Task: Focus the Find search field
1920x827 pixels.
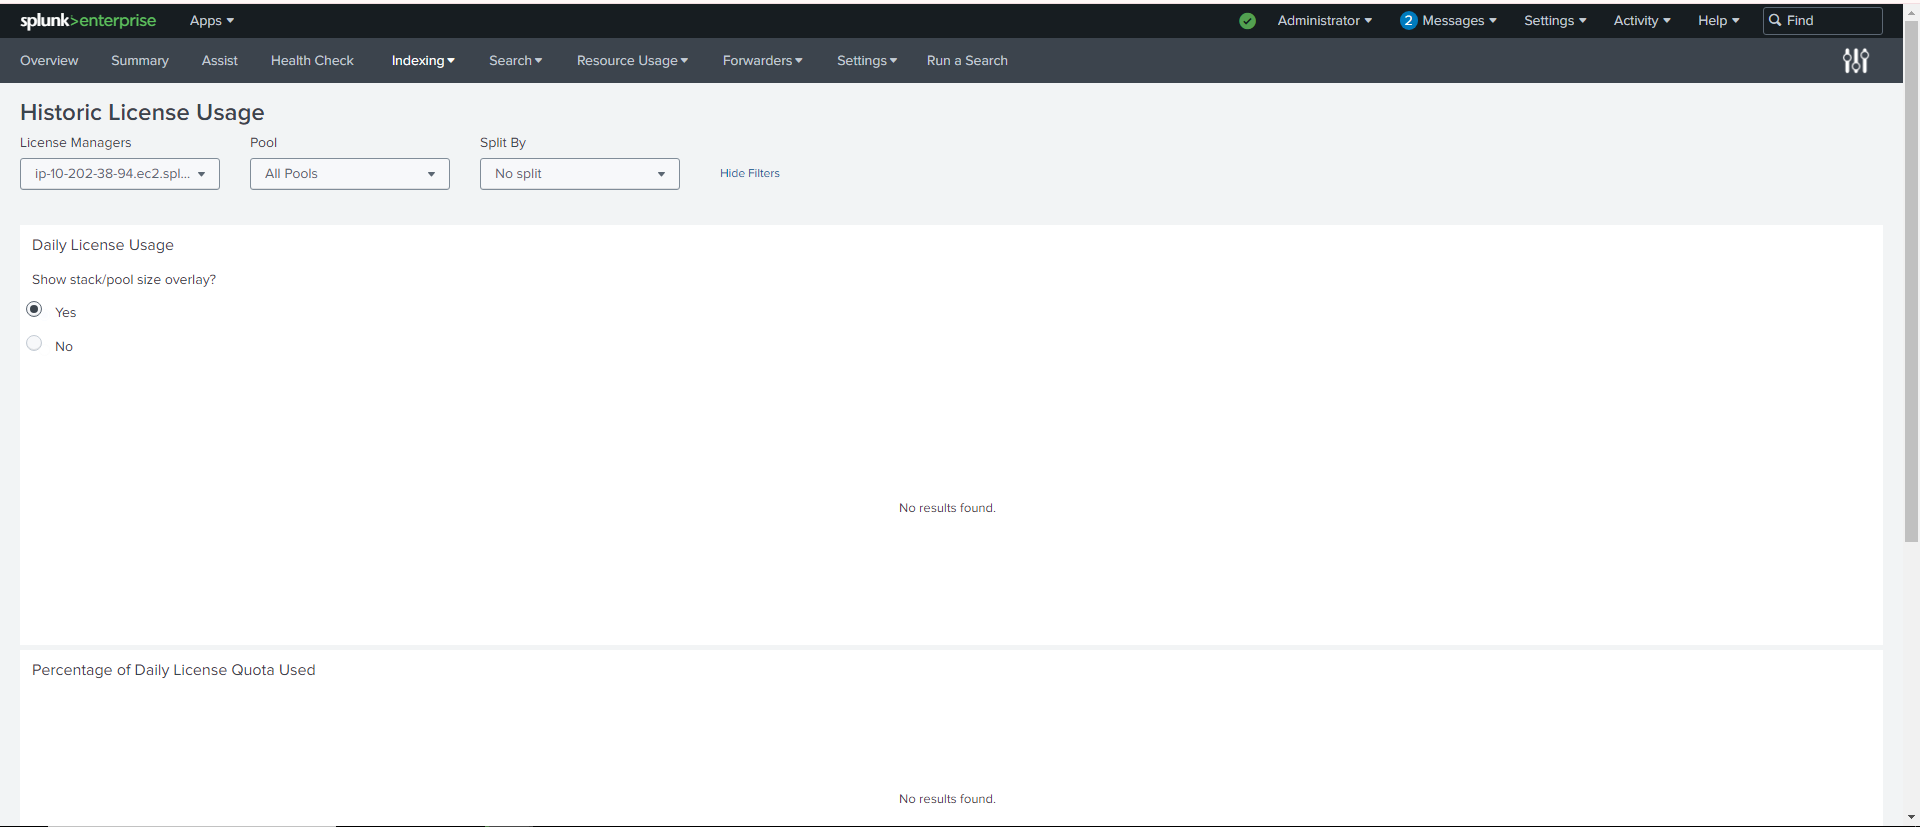Action: pos(1822,21)
